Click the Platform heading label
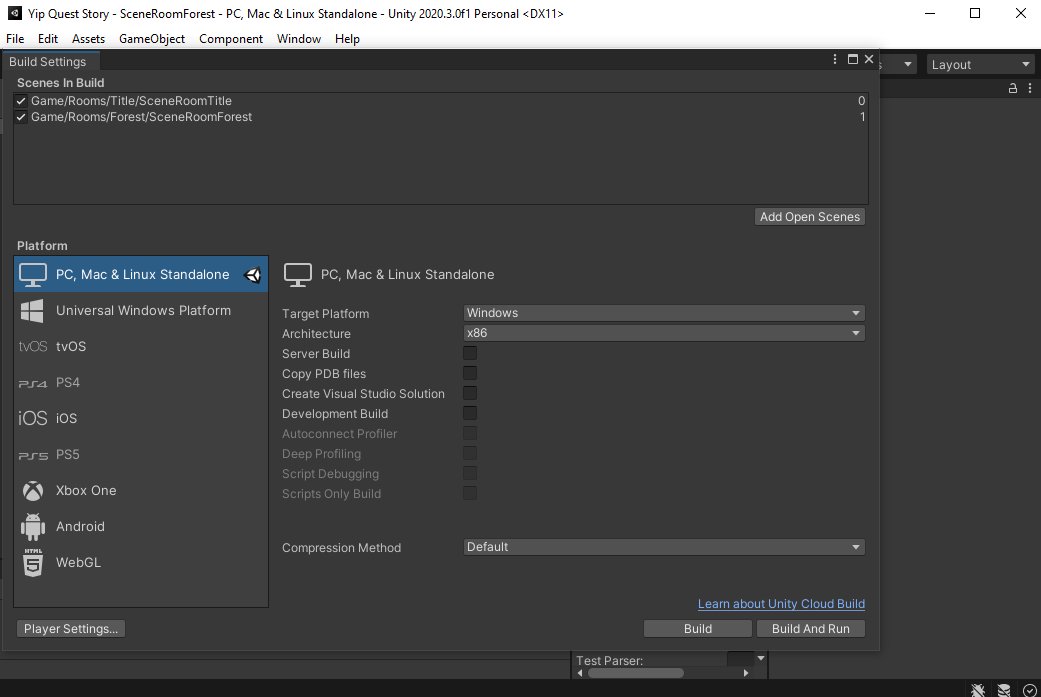 click(42, 246)
